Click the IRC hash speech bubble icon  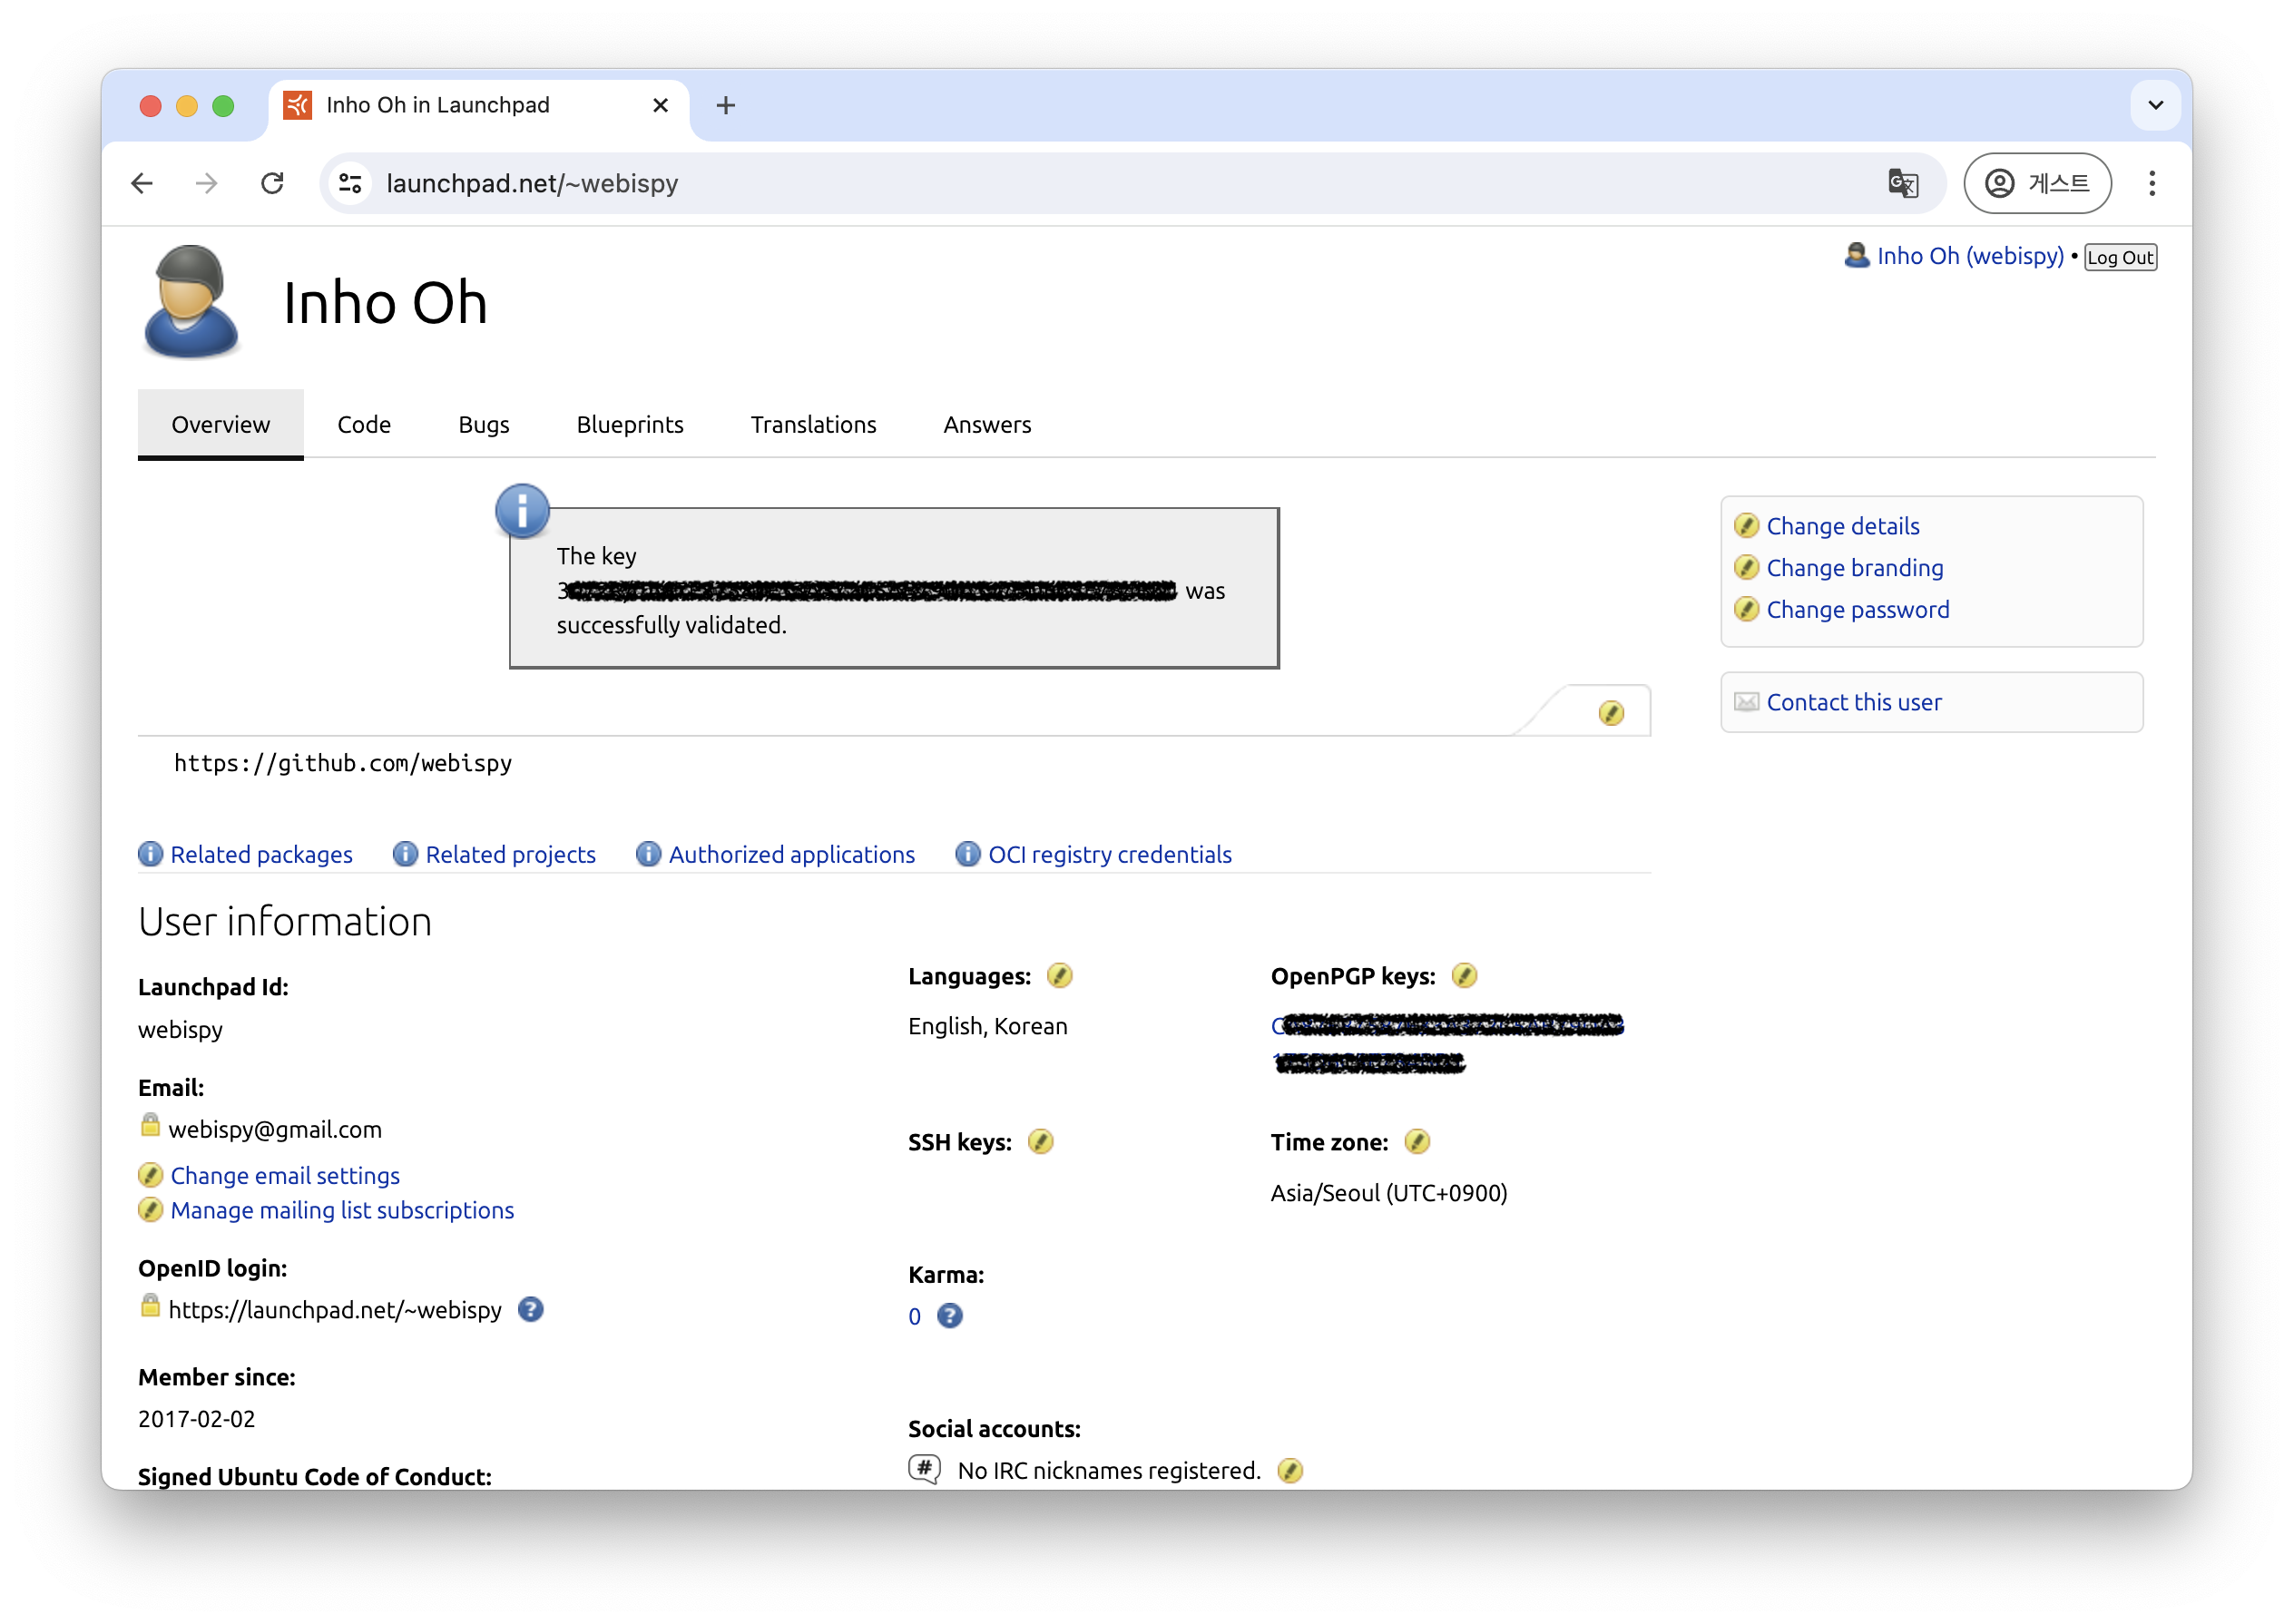click(x=924, y=1470)
